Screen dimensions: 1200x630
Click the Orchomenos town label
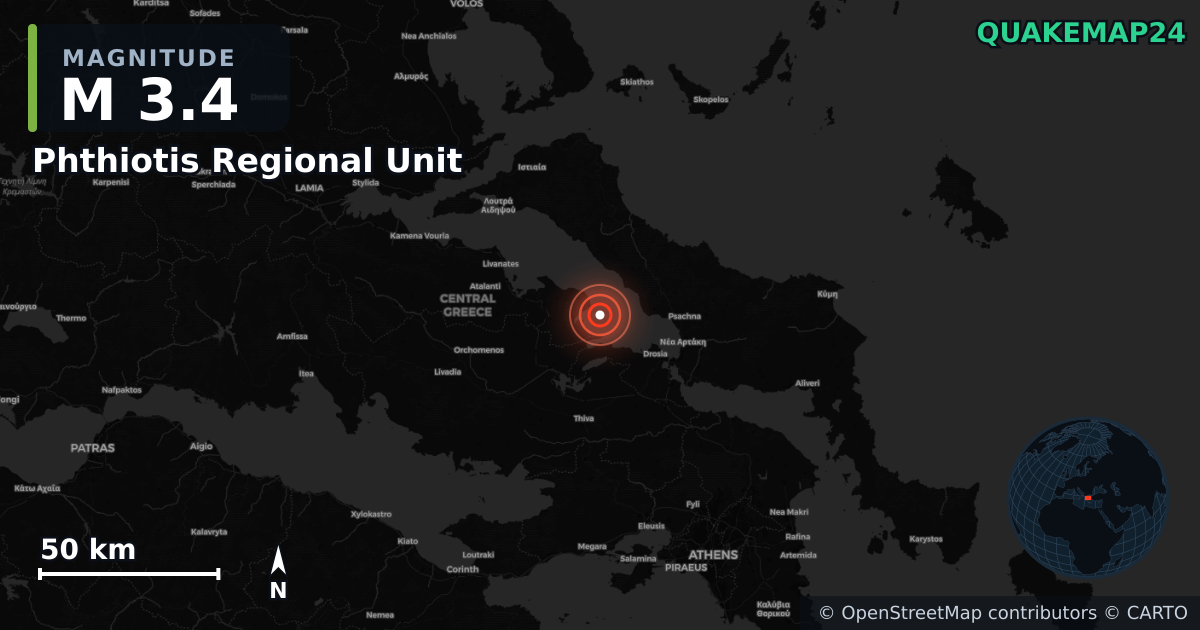click(479, 350)
